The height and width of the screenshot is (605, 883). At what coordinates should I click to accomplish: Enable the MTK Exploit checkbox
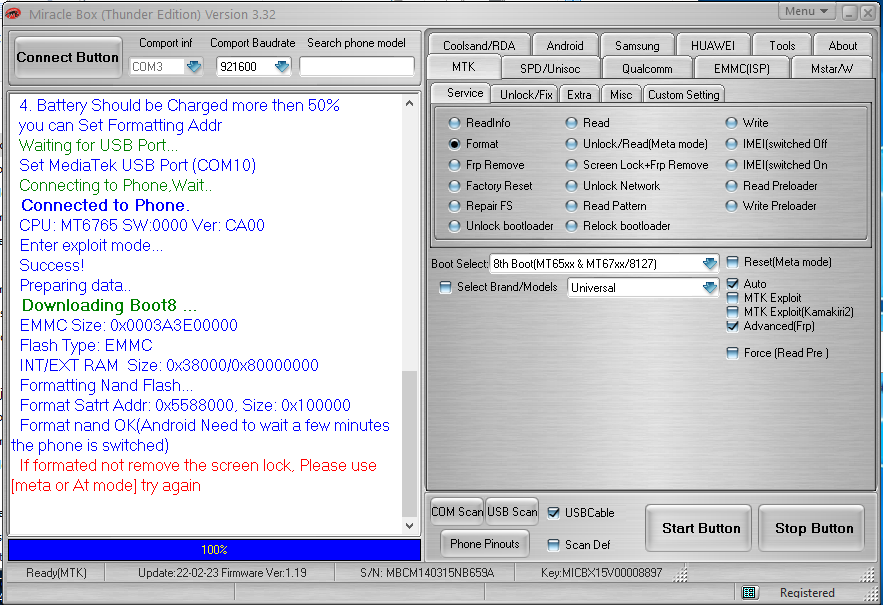(x=733, y=297)
